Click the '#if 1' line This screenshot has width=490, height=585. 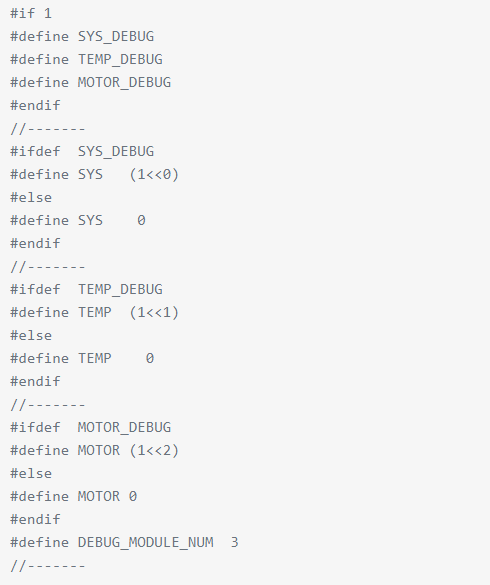(x=31, y=14)
